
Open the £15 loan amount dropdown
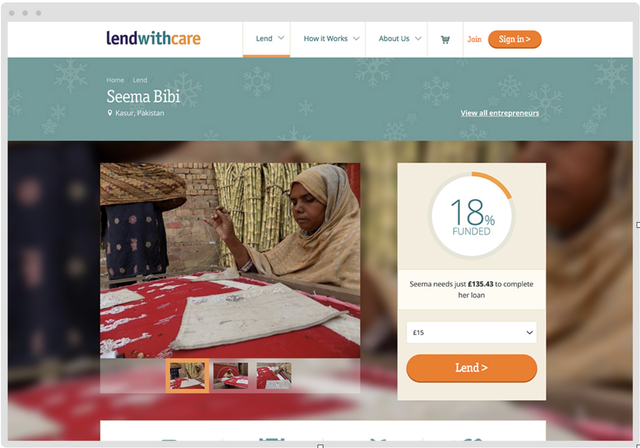point(471,332)
